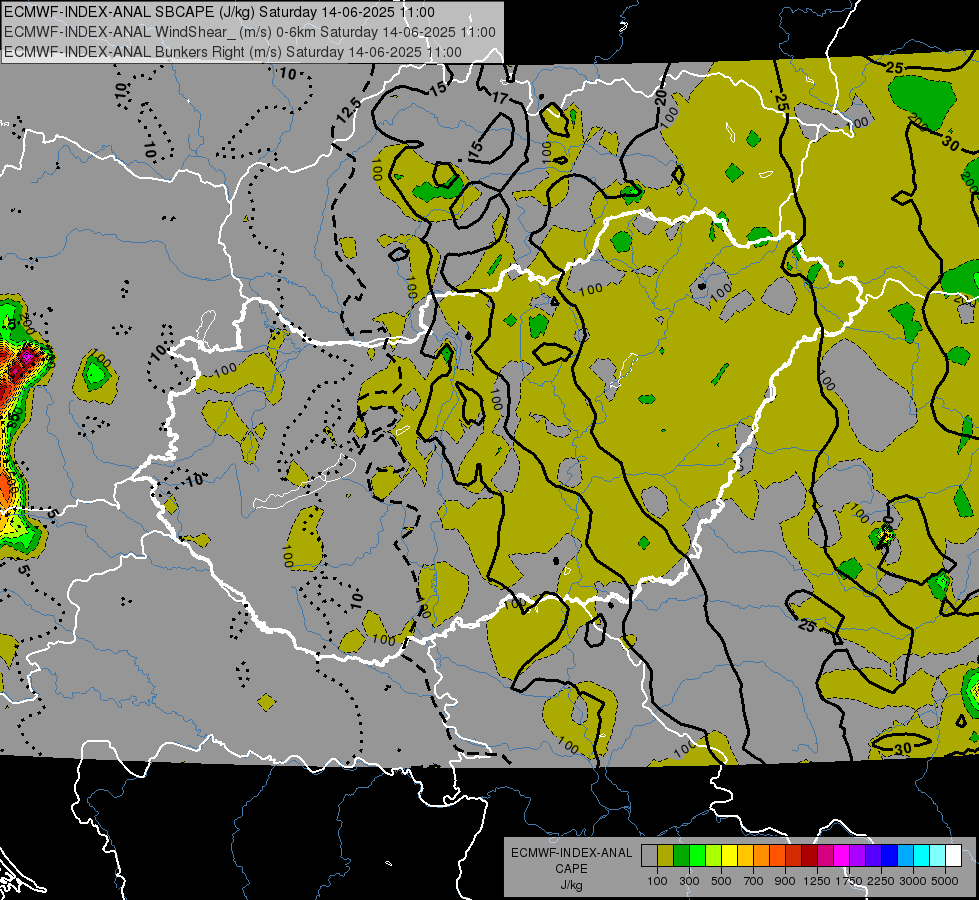Click the 1750 legend value

849,881
